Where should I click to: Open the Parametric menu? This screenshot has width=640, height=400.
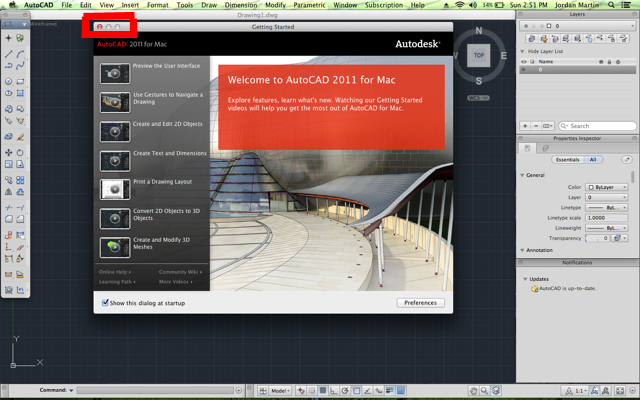coord(309,5)
